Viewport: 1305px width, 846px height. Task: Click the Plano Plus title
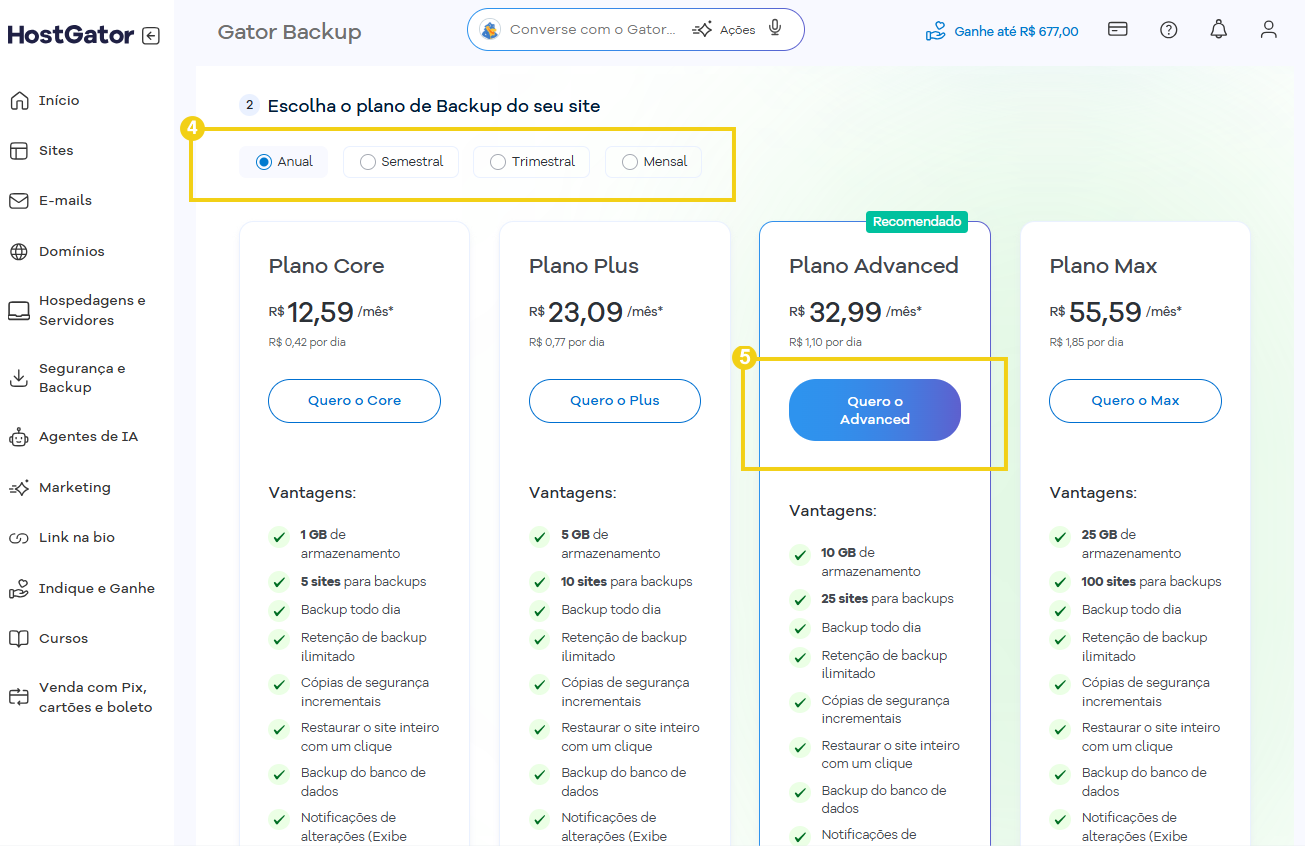pyautogui.click(x=584, y=266)
